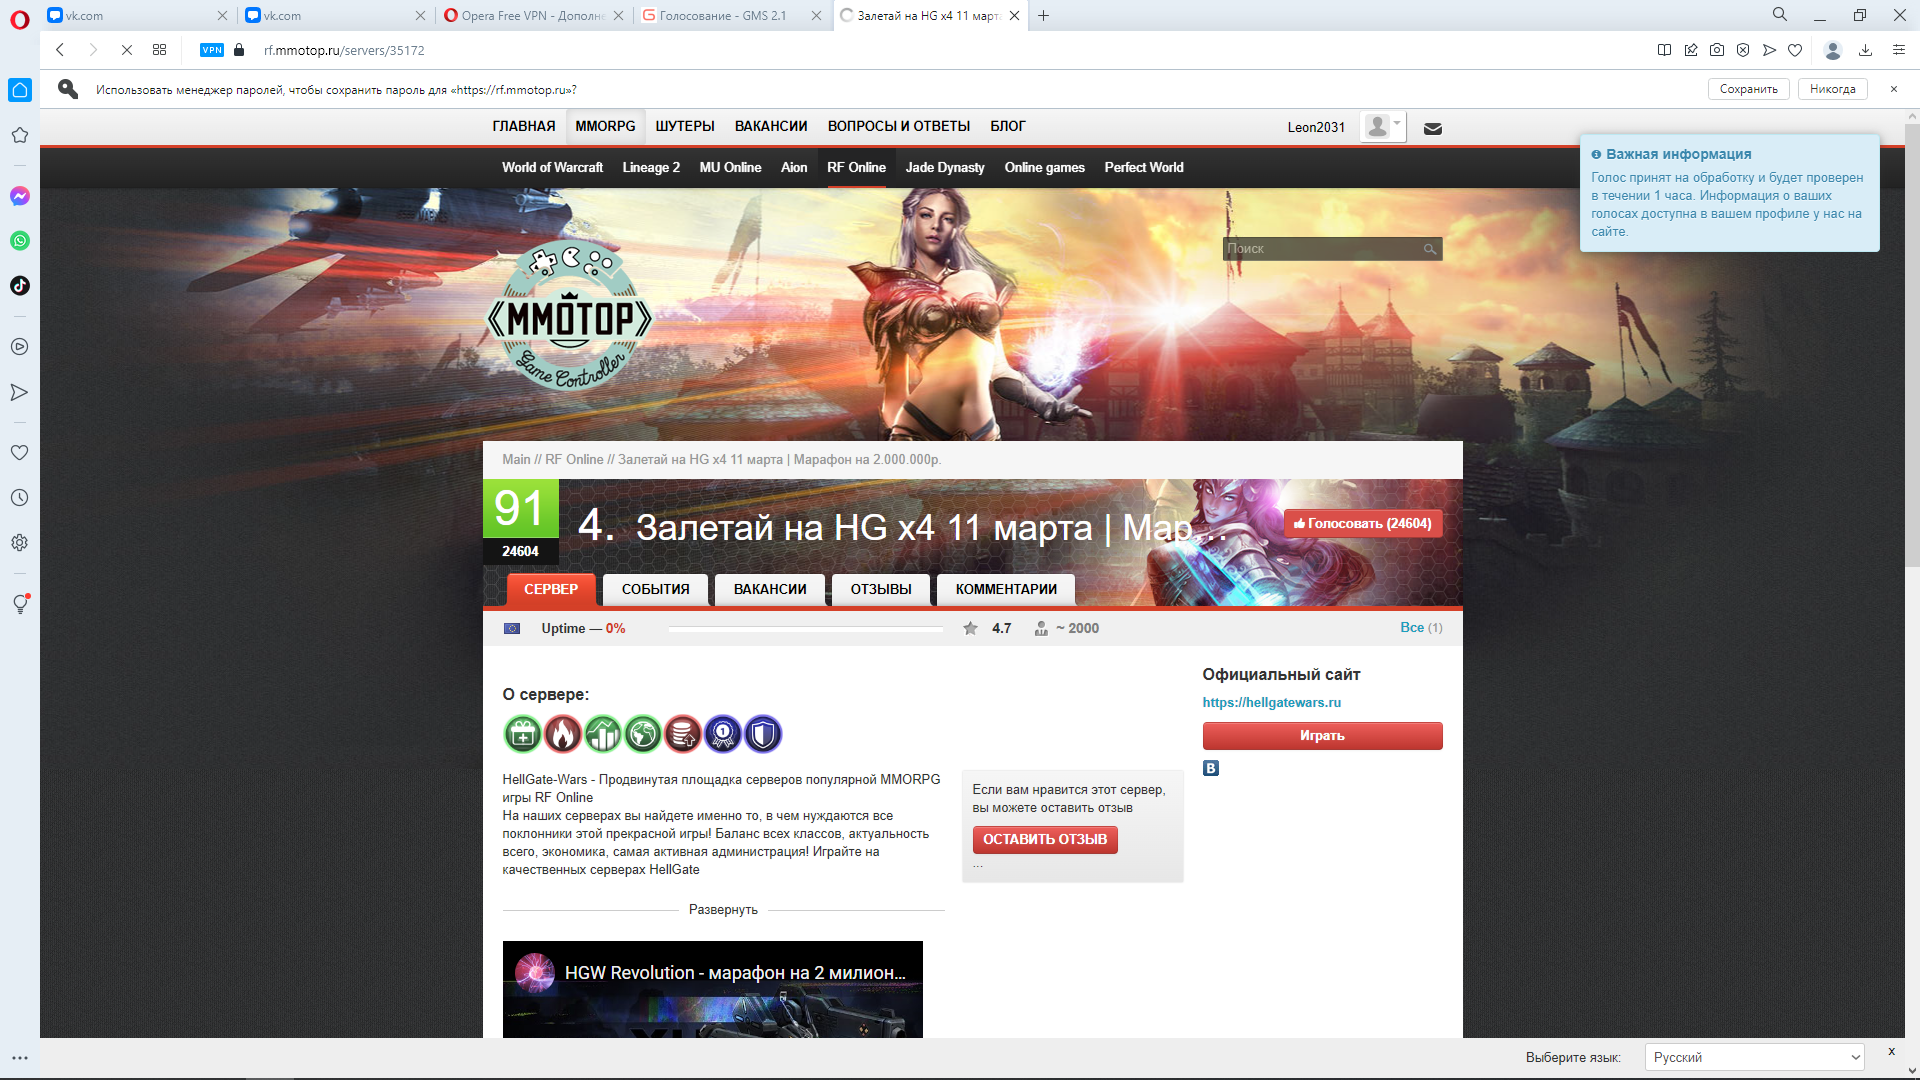This screenshot has width=1920, height=1080.
Task: Open MMORPG in top menu
Action: [605, 126]
